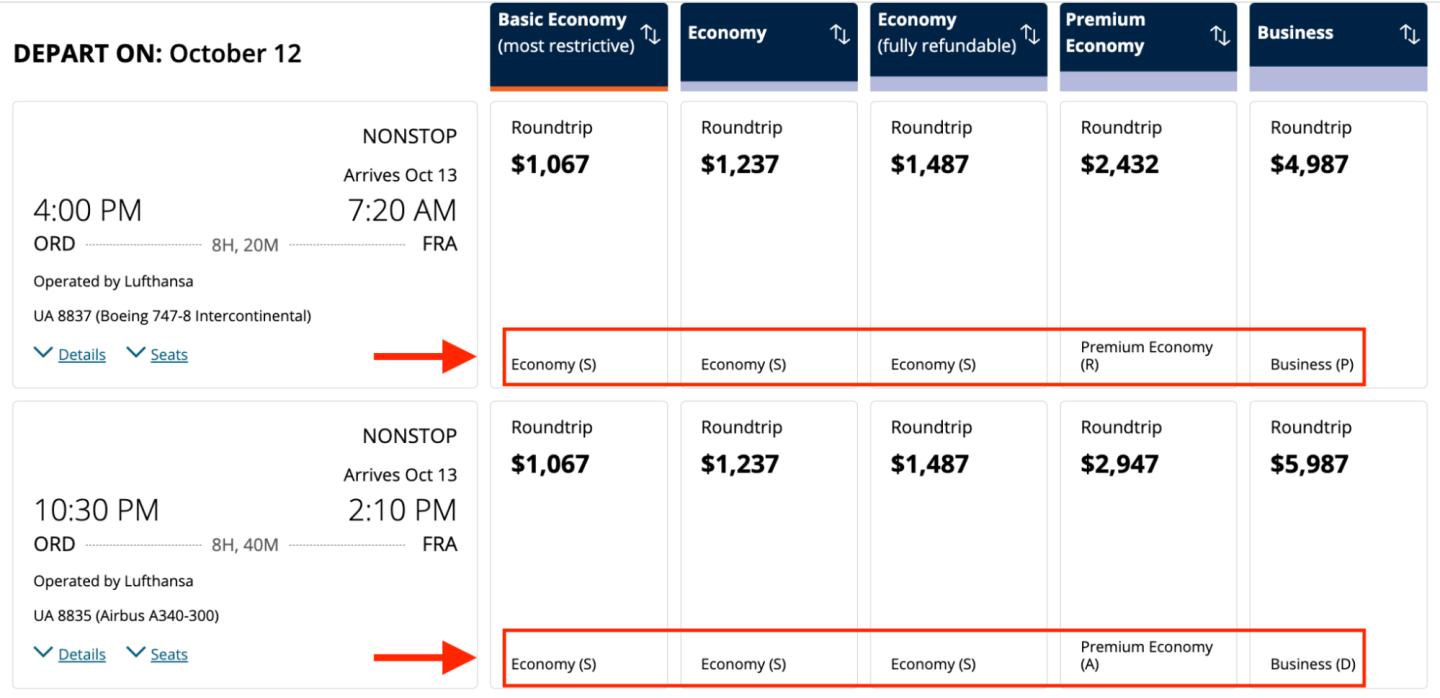Open Seats link for UA 8835
The height and width of the screenshot is (698, 1440).
[169, 655]
